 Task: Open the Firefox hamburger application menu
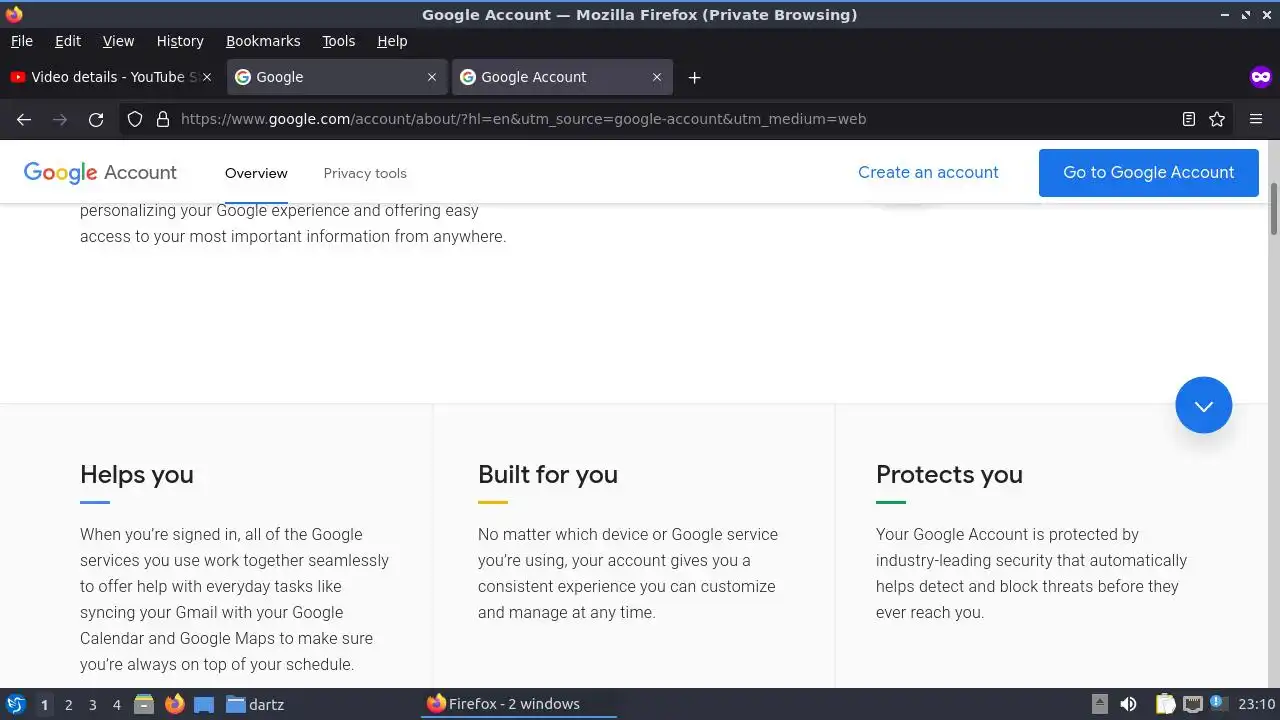[1256, 119]
